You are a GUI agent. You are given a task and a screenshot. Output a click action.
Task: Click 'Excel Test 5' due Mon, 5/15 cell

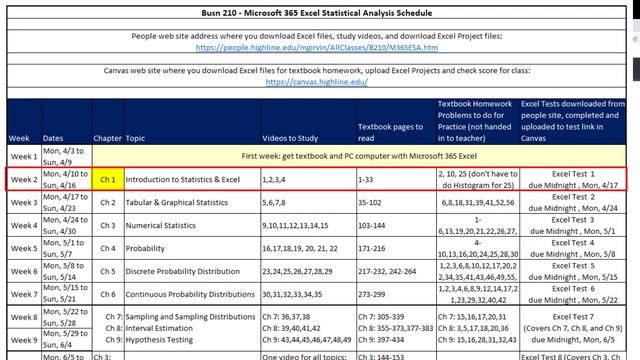(x=573, y=271)
